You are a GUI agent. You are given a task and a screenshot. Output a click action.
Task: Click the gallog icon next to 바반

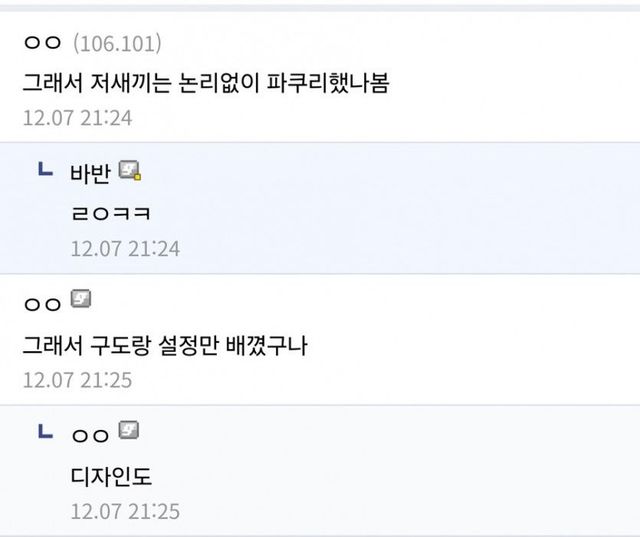point(130,171)
